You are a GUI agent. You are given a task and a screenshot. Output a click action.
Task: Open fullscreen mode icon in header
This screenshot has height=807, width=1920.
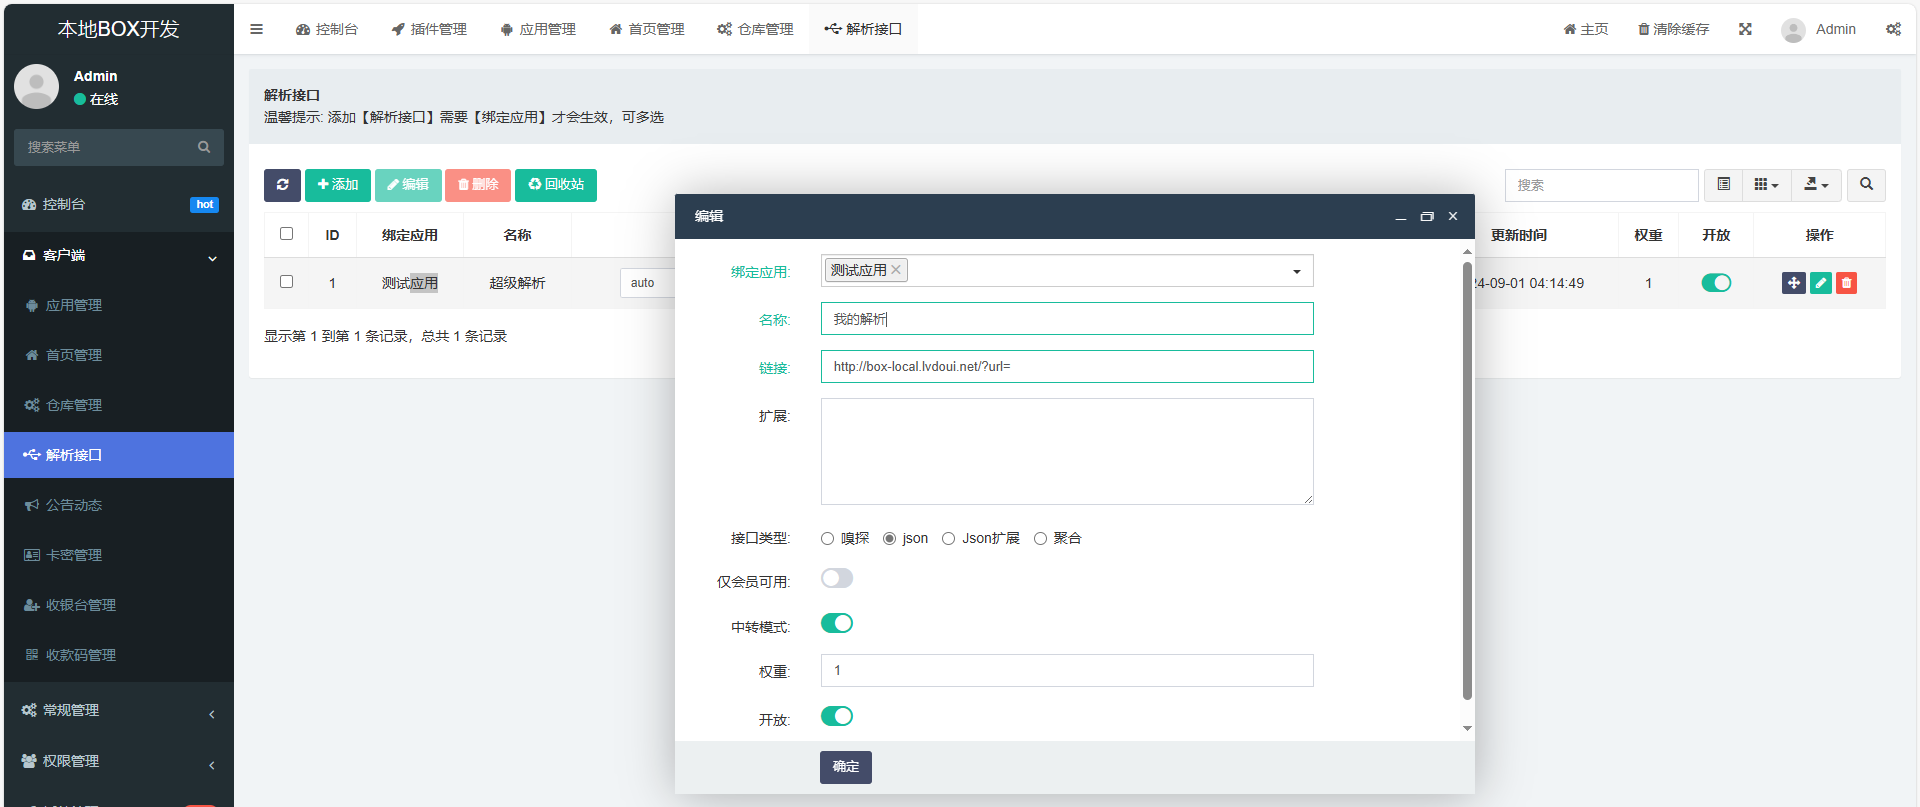1745,29
